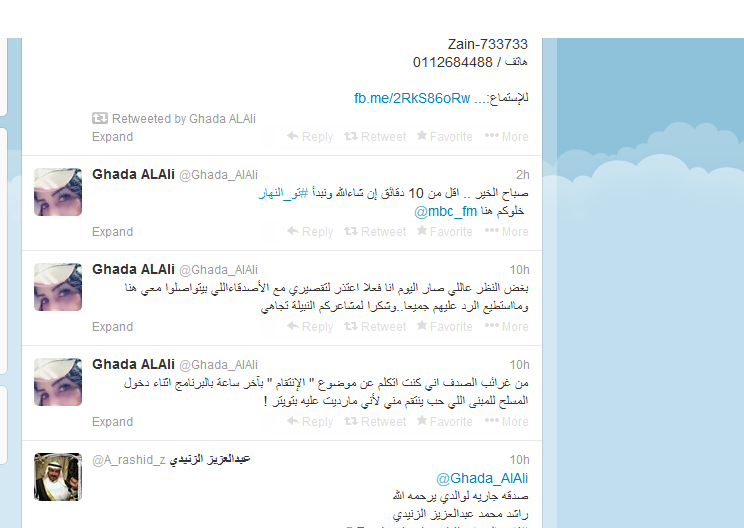
Task: Favorite the first 10h Ghada ALAli tweet
Action: tap(445, 326)
